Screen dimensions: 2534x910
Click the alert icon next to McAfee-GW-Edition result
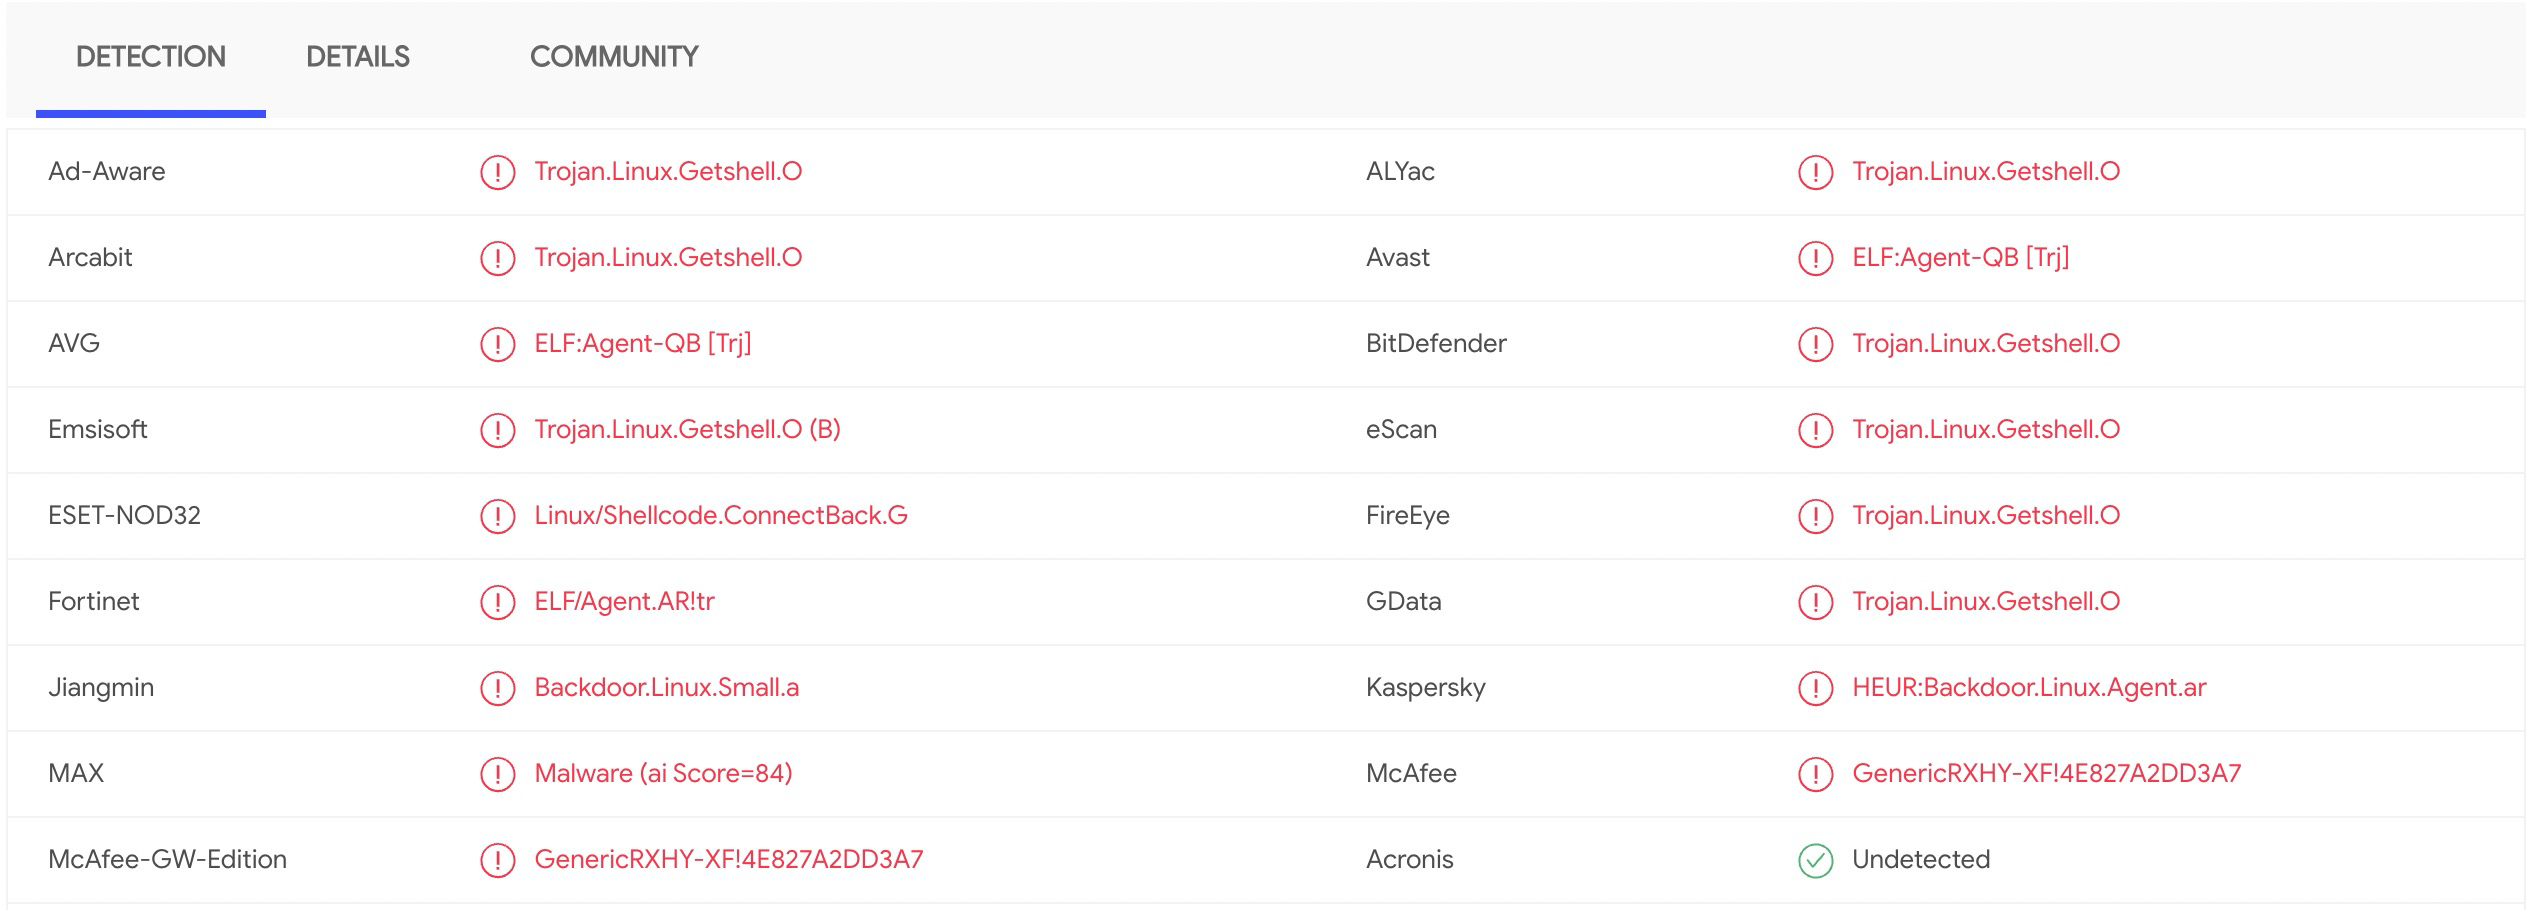pyautogui.click(x=497, y=860)
